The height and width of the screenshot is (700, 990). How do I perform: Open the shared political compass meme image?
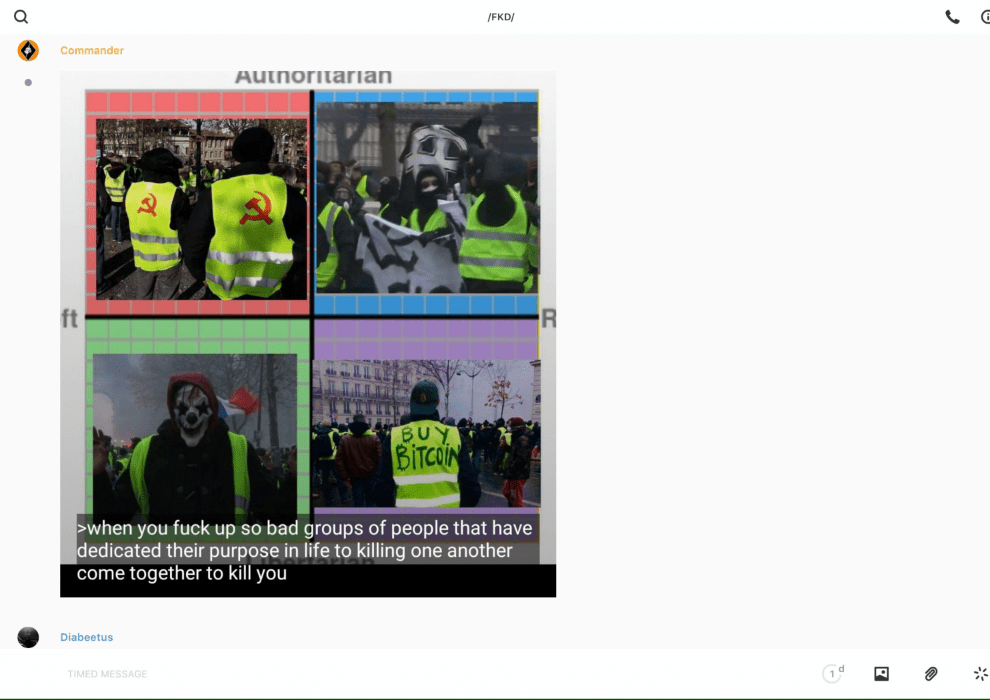click(x=308, y=300)
